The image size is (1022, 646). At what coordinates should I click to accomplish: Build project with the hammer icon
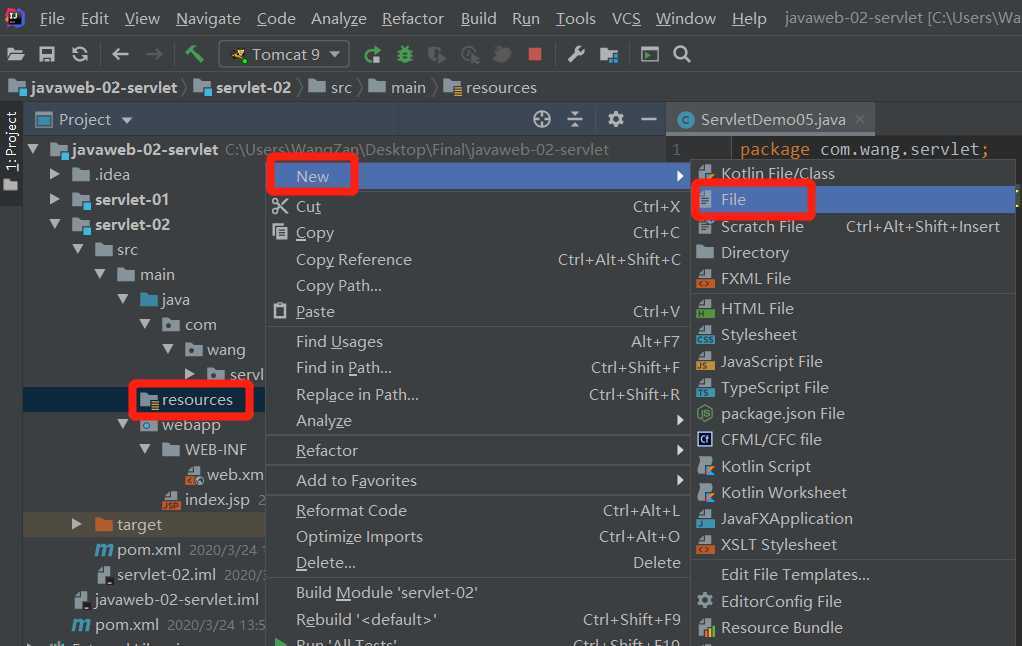pyautogui.click(x=194, y=53)
